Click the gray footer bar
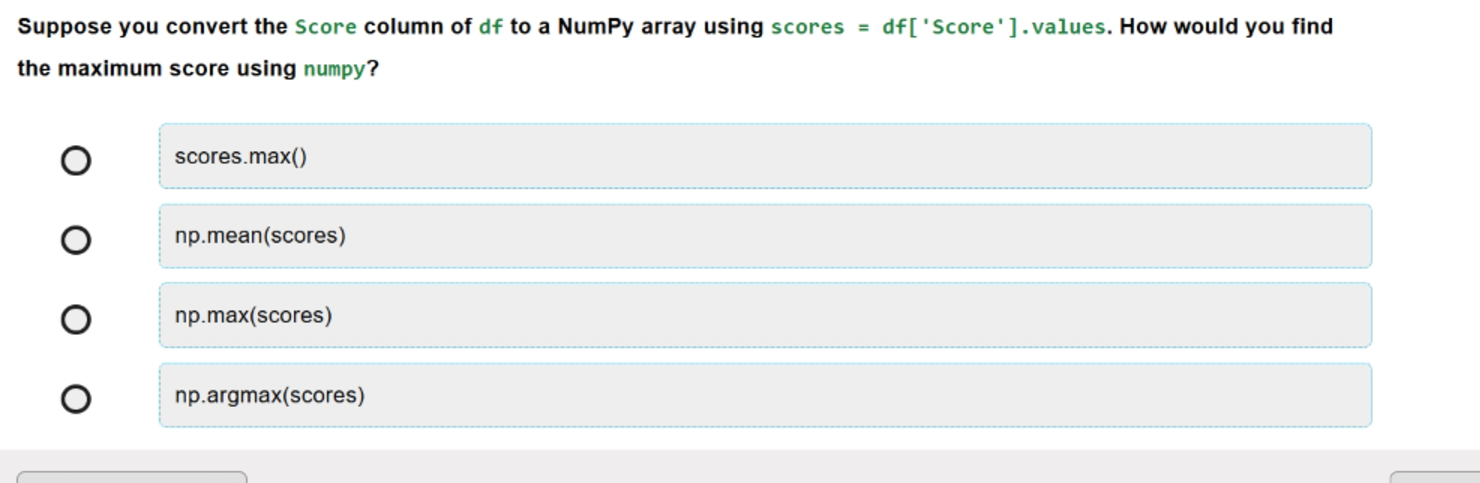Screen dimensions: 1480x483 pyautogui.click(x=740, y=466)
